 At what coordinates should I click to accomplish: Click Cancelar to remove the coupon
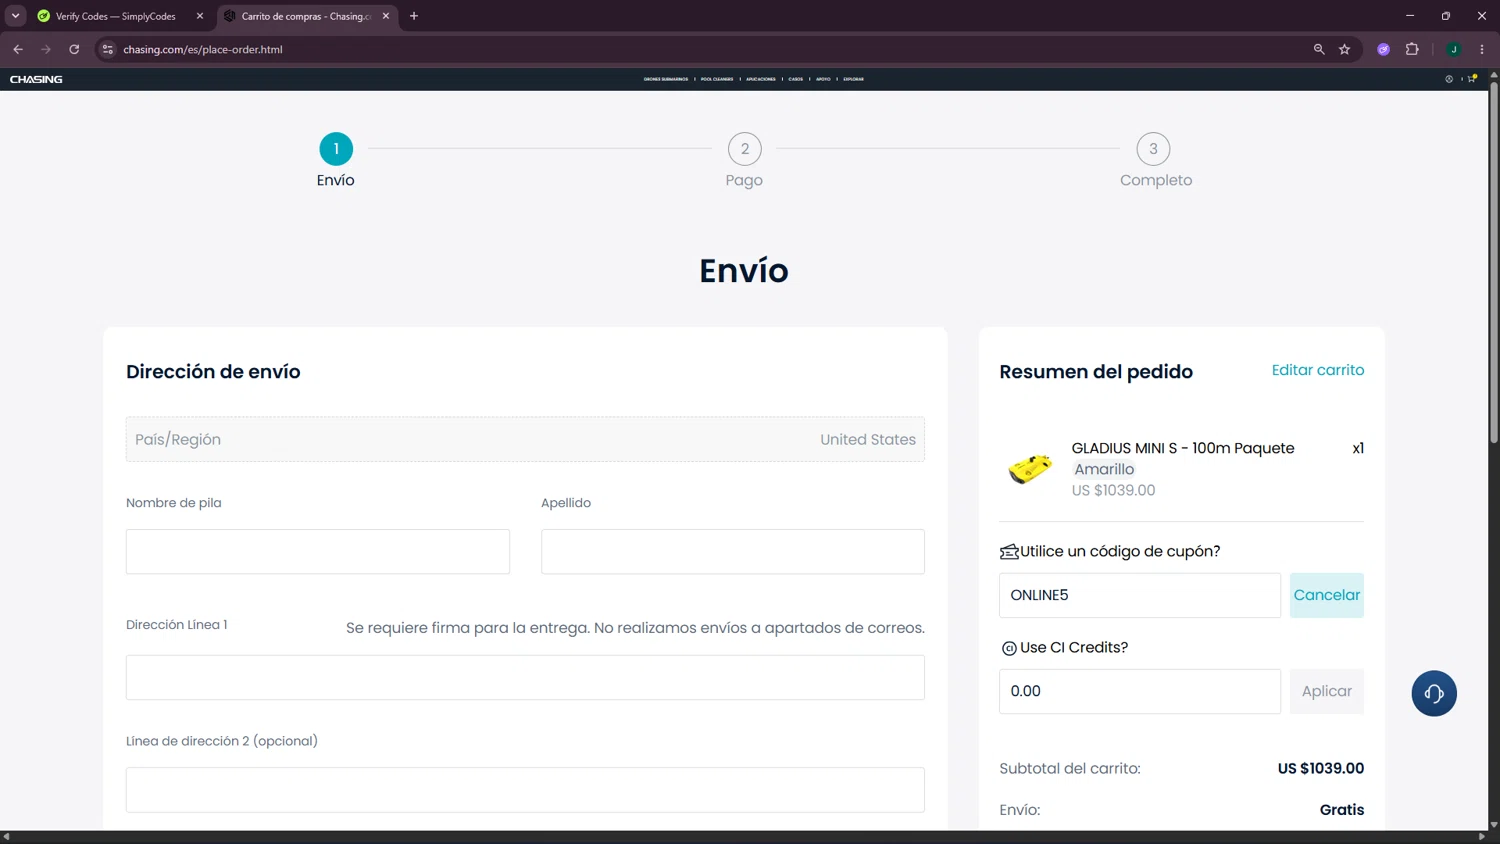(1327, 595)
